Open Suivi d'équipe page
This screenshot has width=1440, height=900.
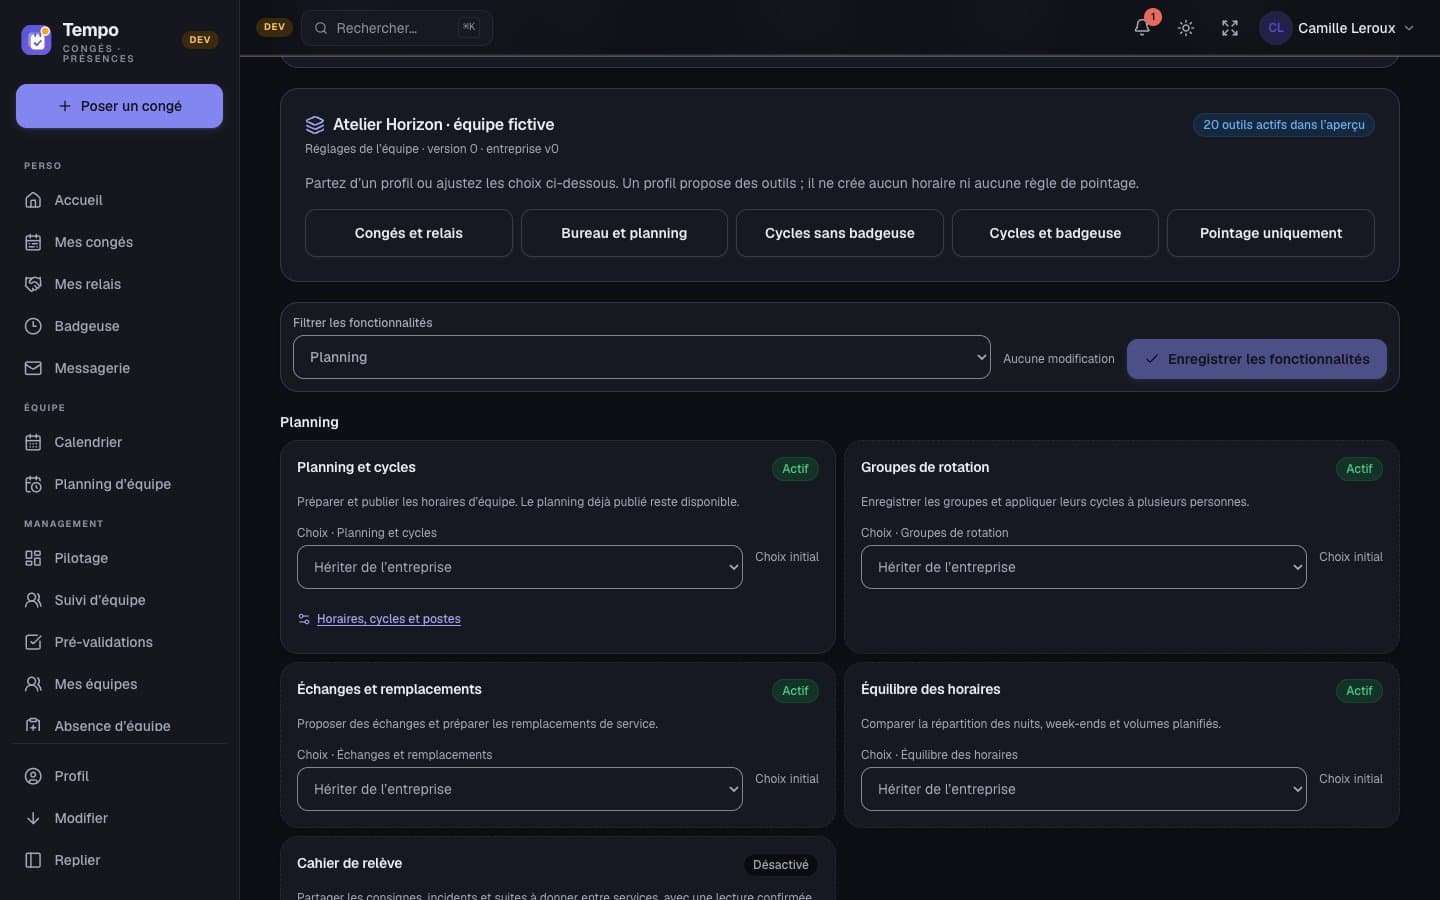(x=119, y=600)
